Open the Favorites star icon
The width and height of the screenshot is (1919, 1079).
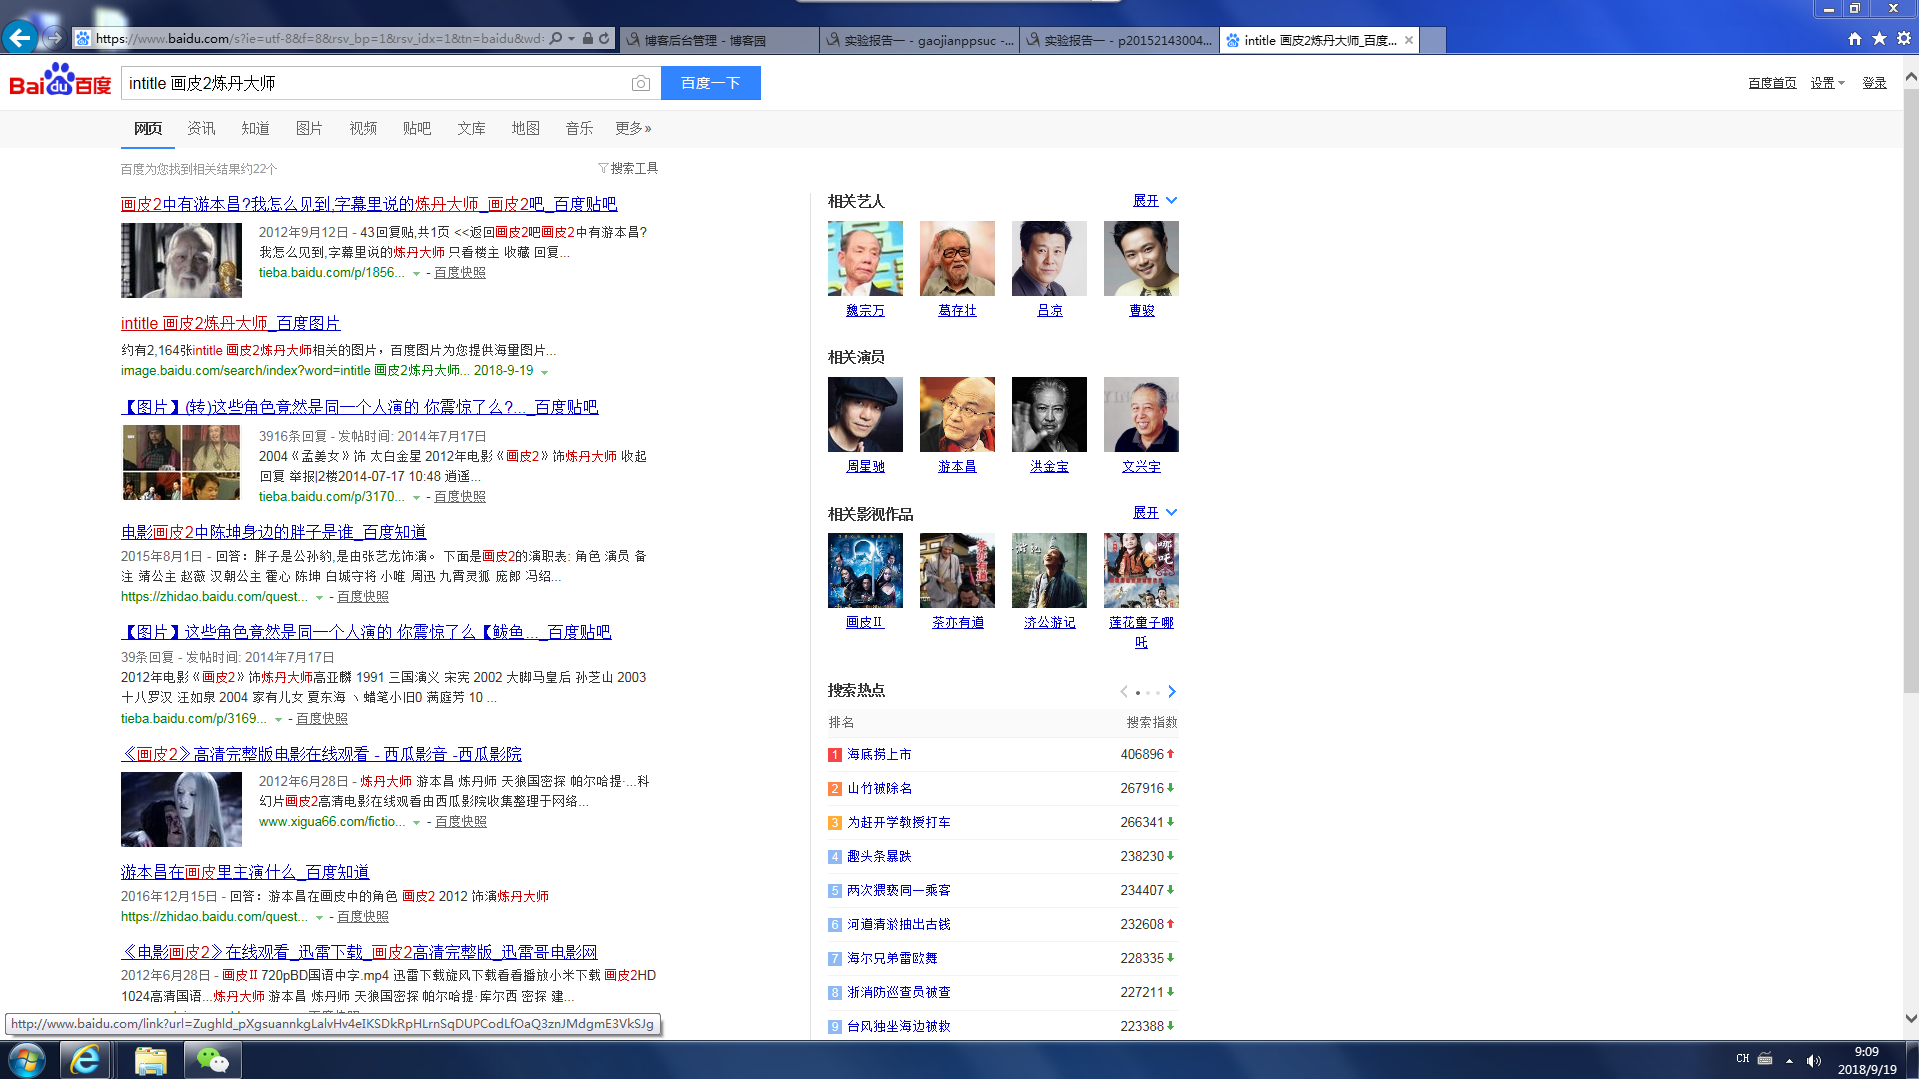point(1879,39)
